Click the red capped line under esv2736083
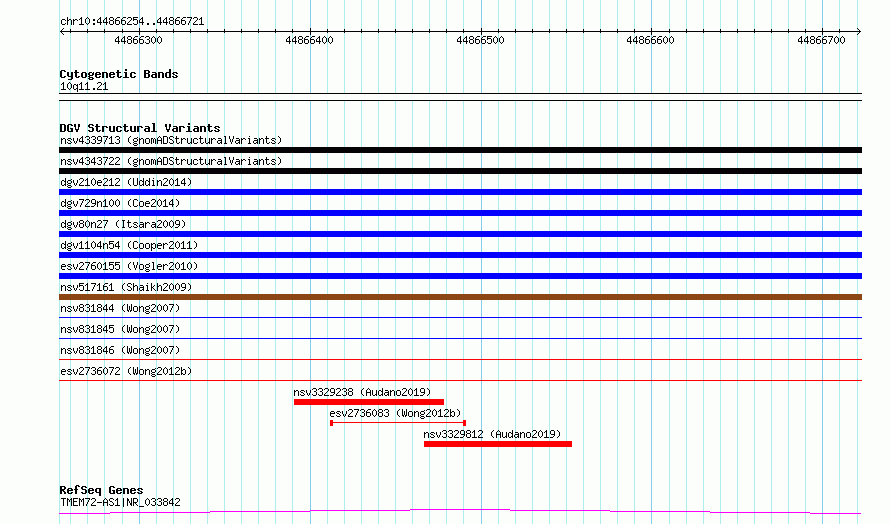 click(x=398, y=423)
